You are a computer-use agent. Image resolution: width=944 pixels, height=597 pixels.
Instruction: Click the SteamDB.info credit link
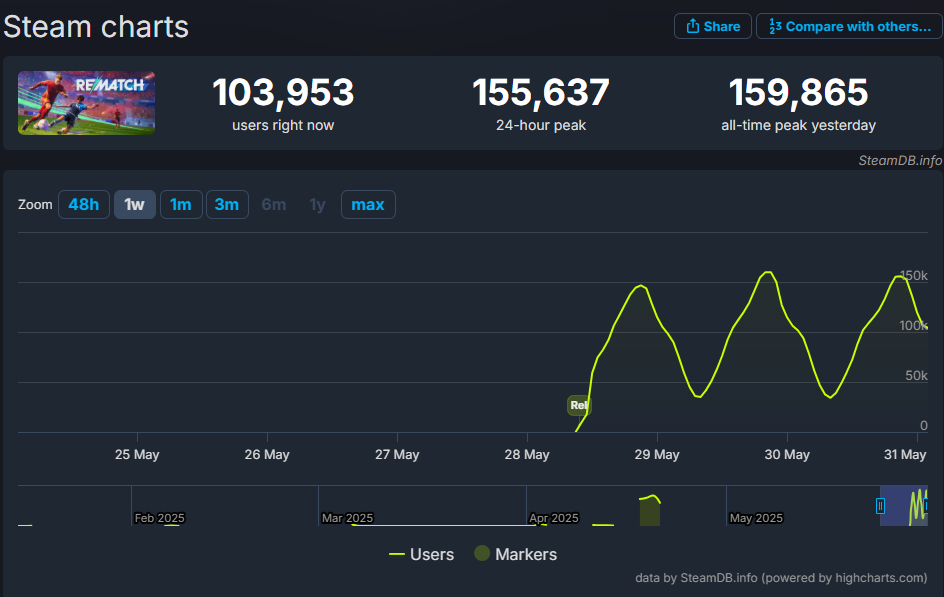pos(900,160)
